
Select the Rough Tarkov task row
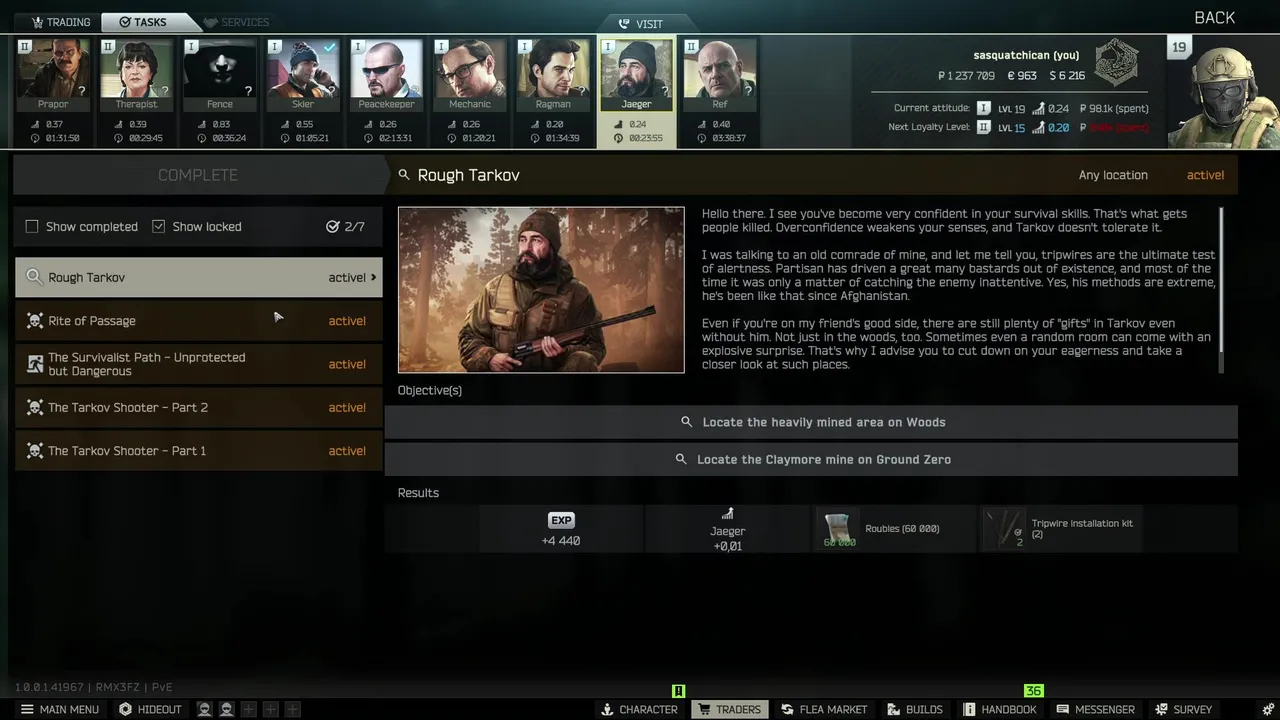[x=198, y=277]
